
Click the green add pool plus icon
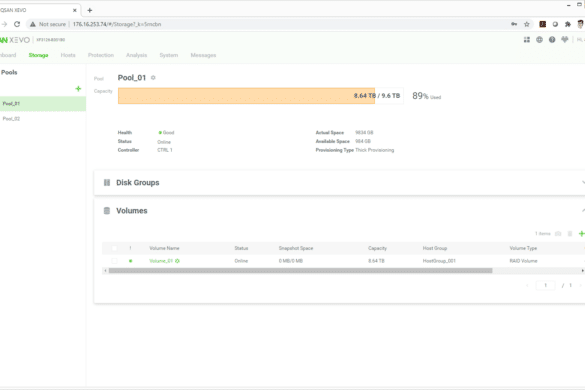pyautogui.click(x=78, y=89)
